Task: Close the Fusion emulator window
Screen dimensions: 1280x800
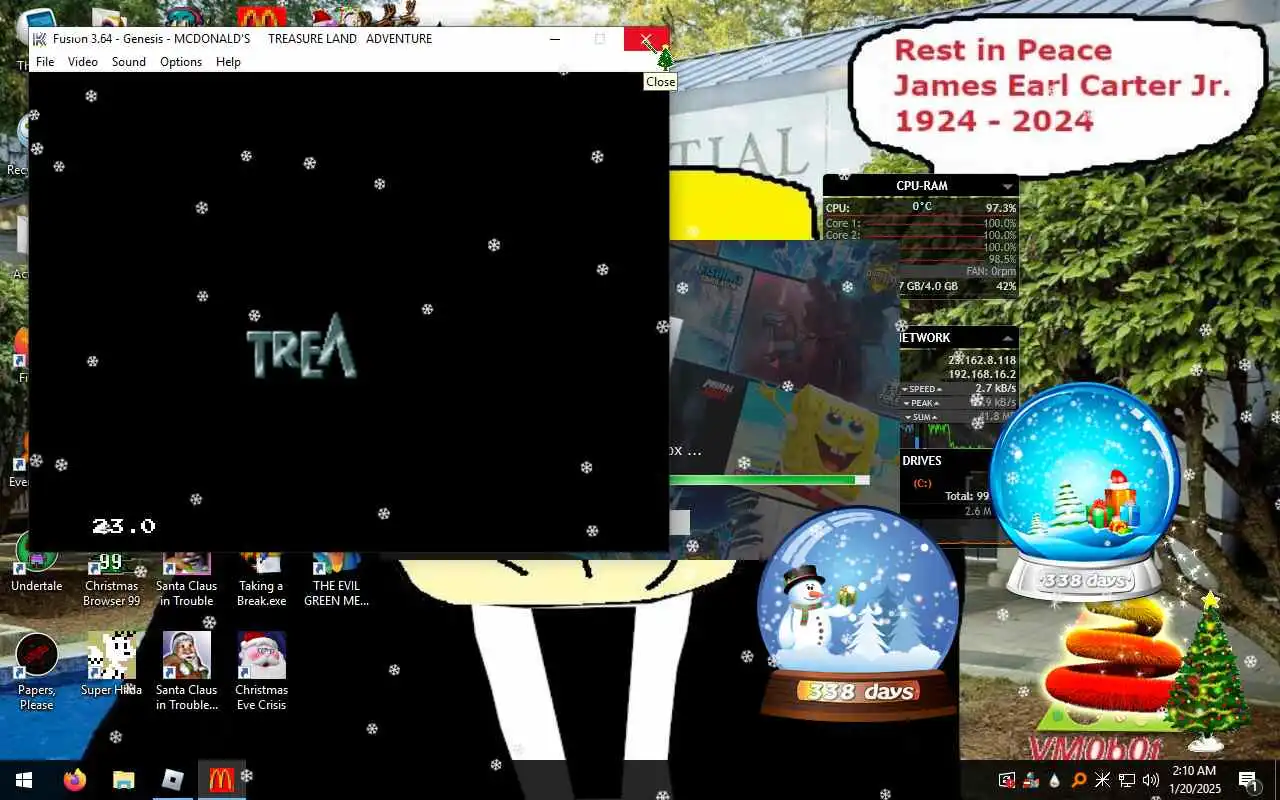Action: [646, 39]
